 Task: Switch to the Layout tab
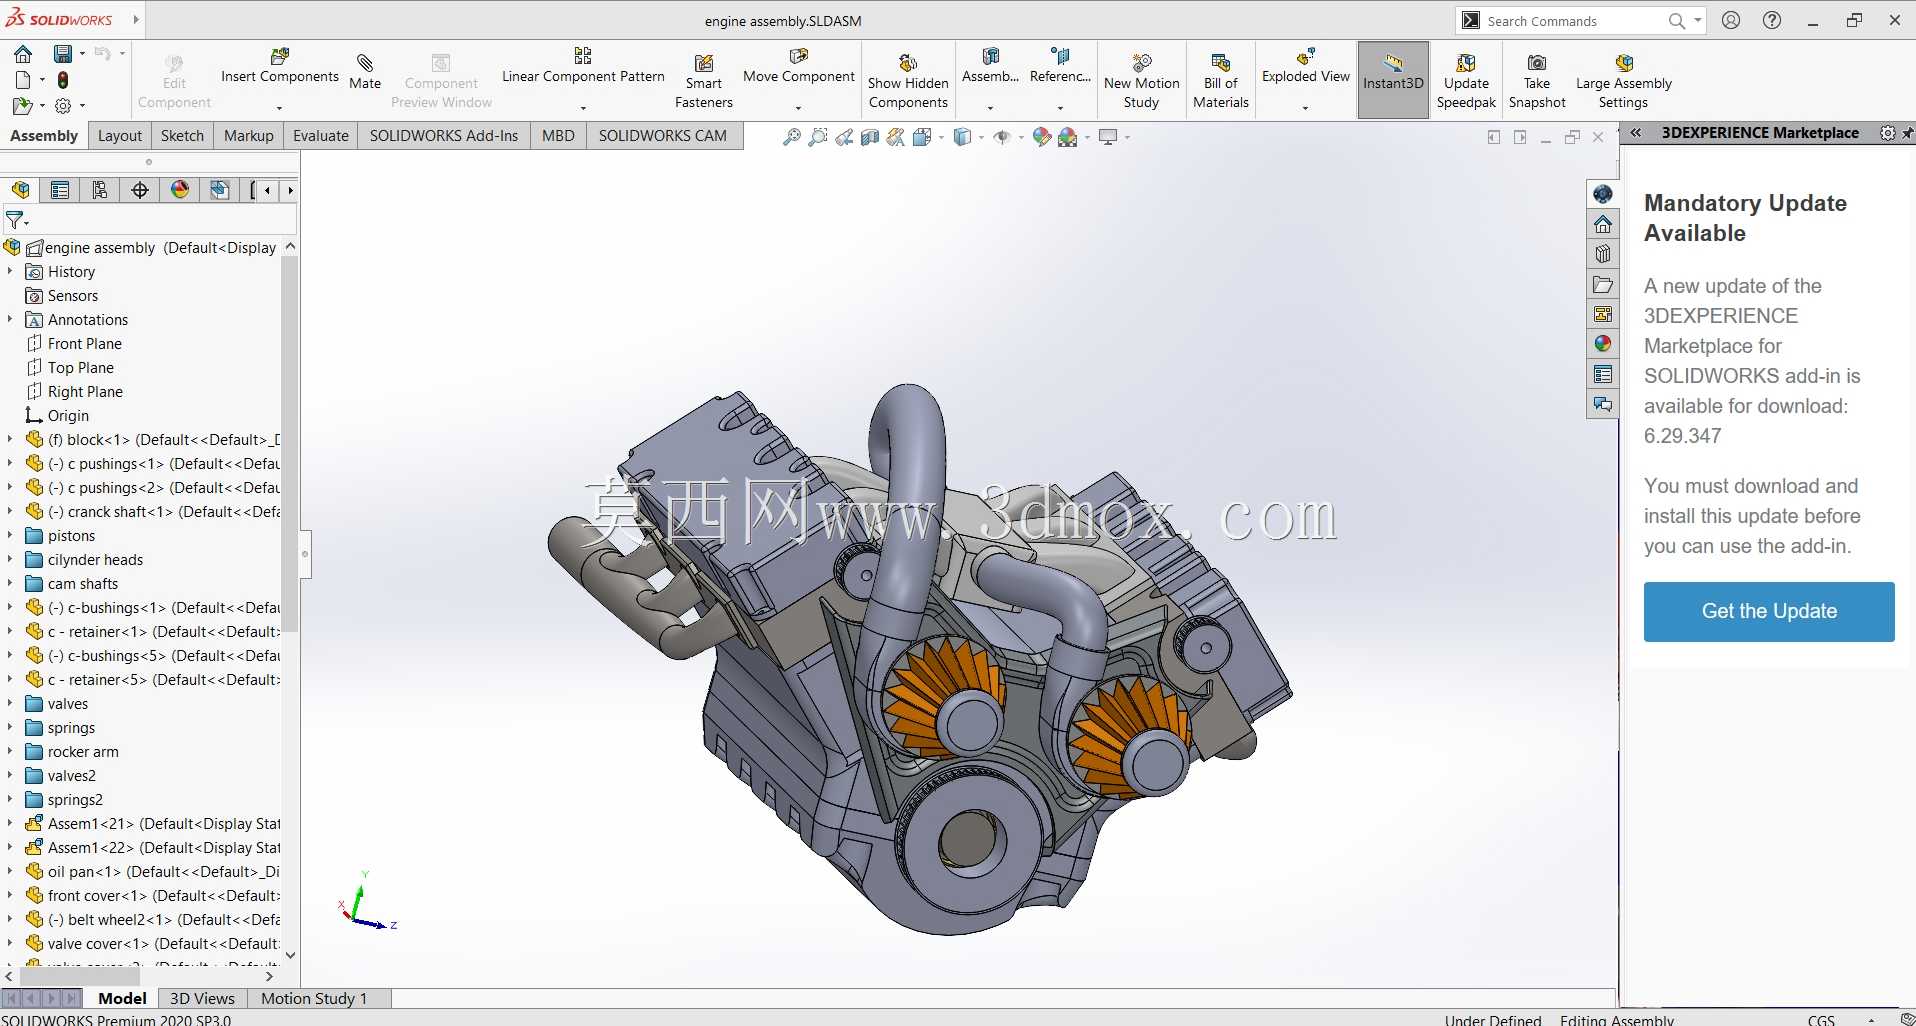coord(120,136)
